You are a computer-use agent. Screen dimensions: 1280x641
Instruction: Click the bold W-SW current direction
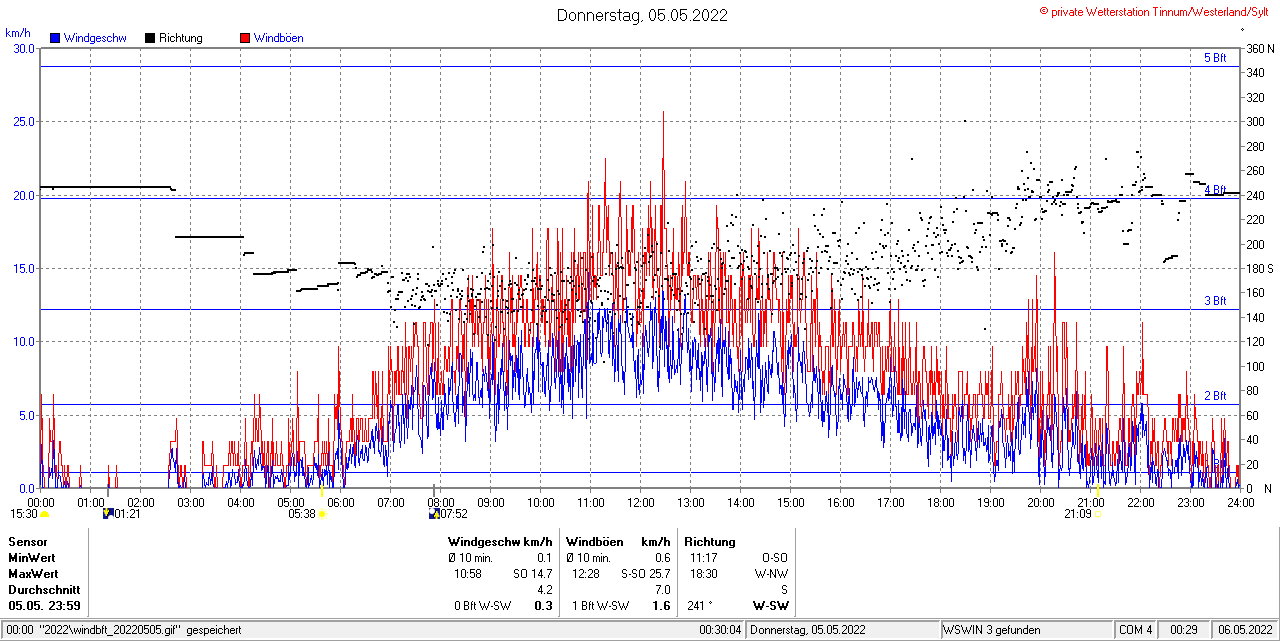coord(771,606)
